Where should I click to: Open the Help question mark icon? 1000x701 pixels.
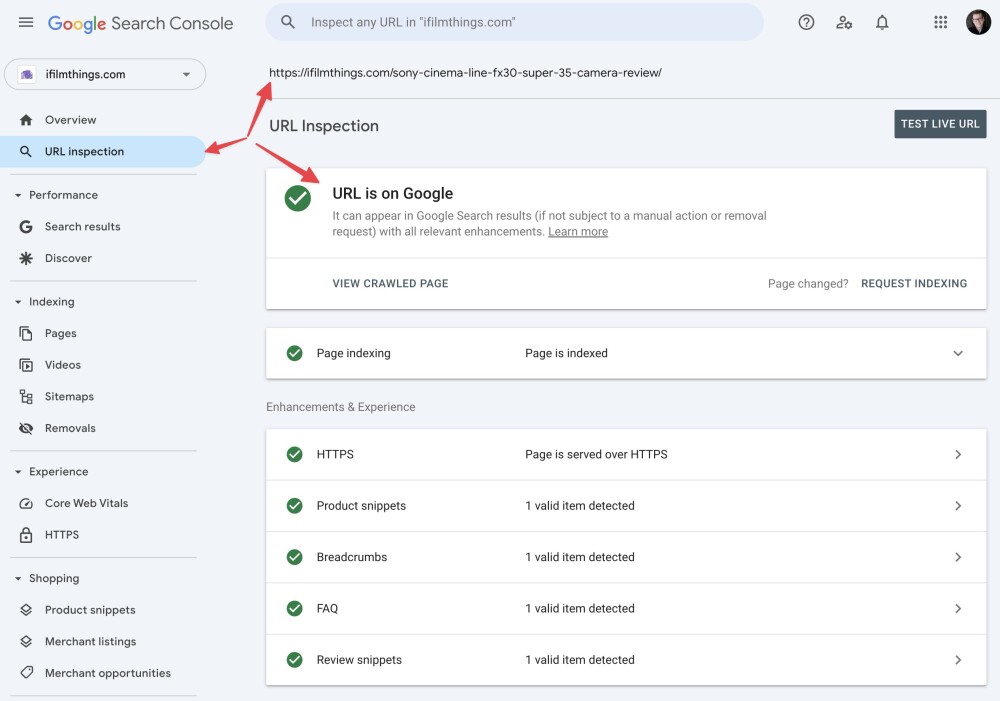coord(806,23)
